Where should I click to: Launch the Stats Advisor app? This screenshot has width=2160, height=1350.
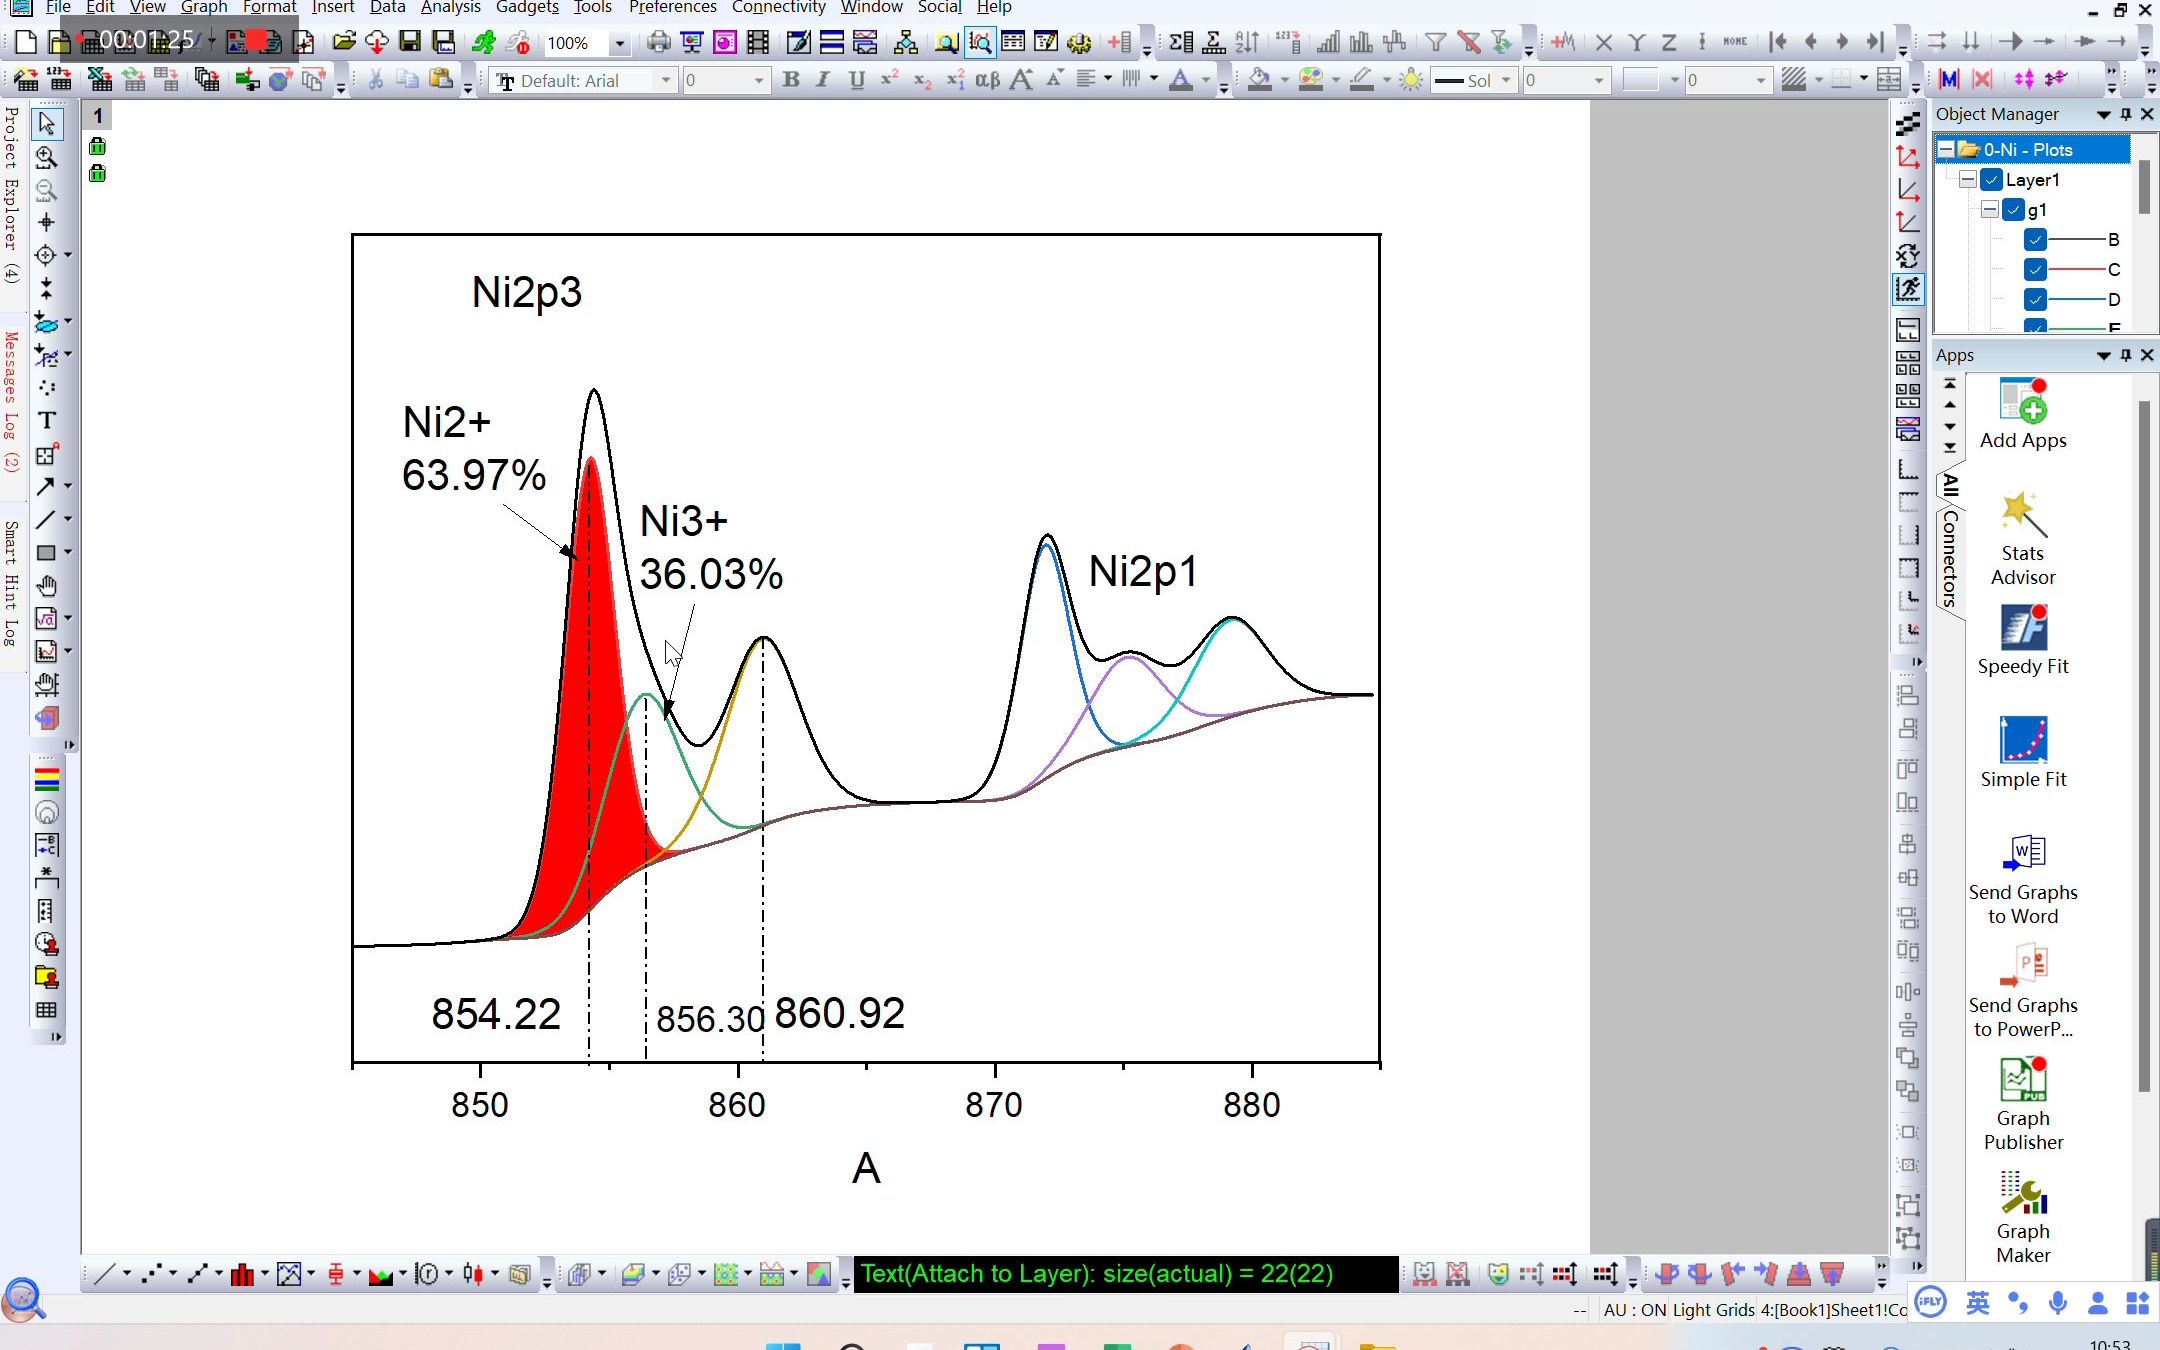[x=2023, y=517]
